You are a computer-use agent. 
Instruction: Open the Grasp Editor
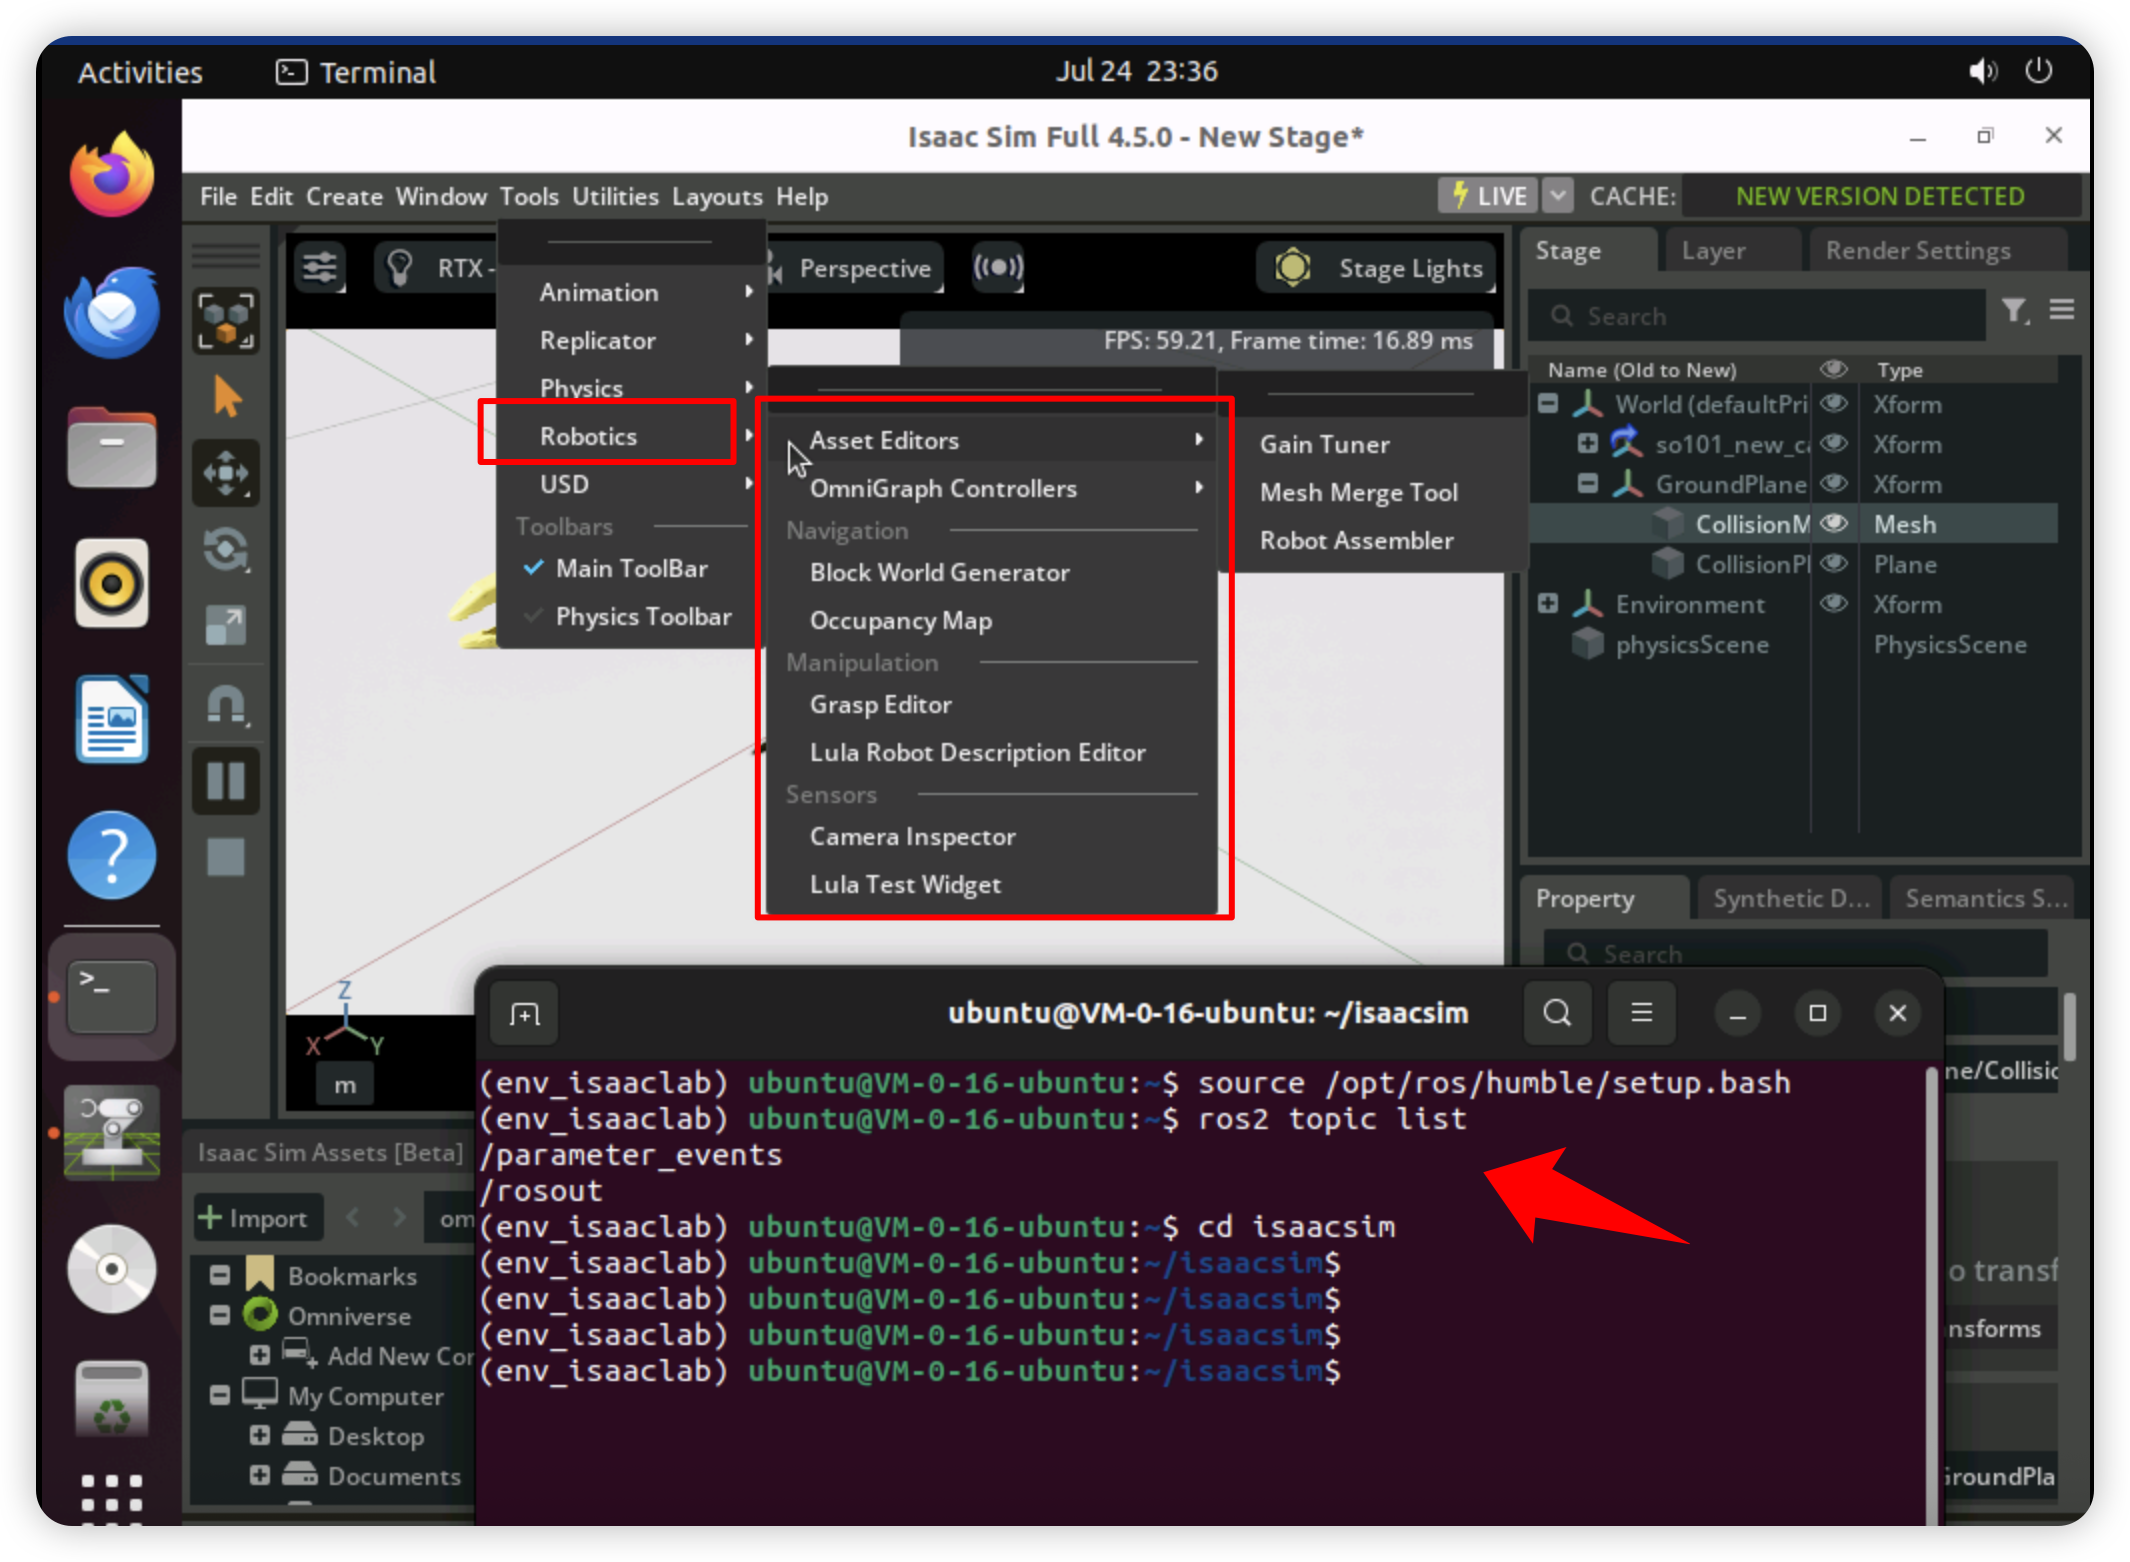(880, 704)
